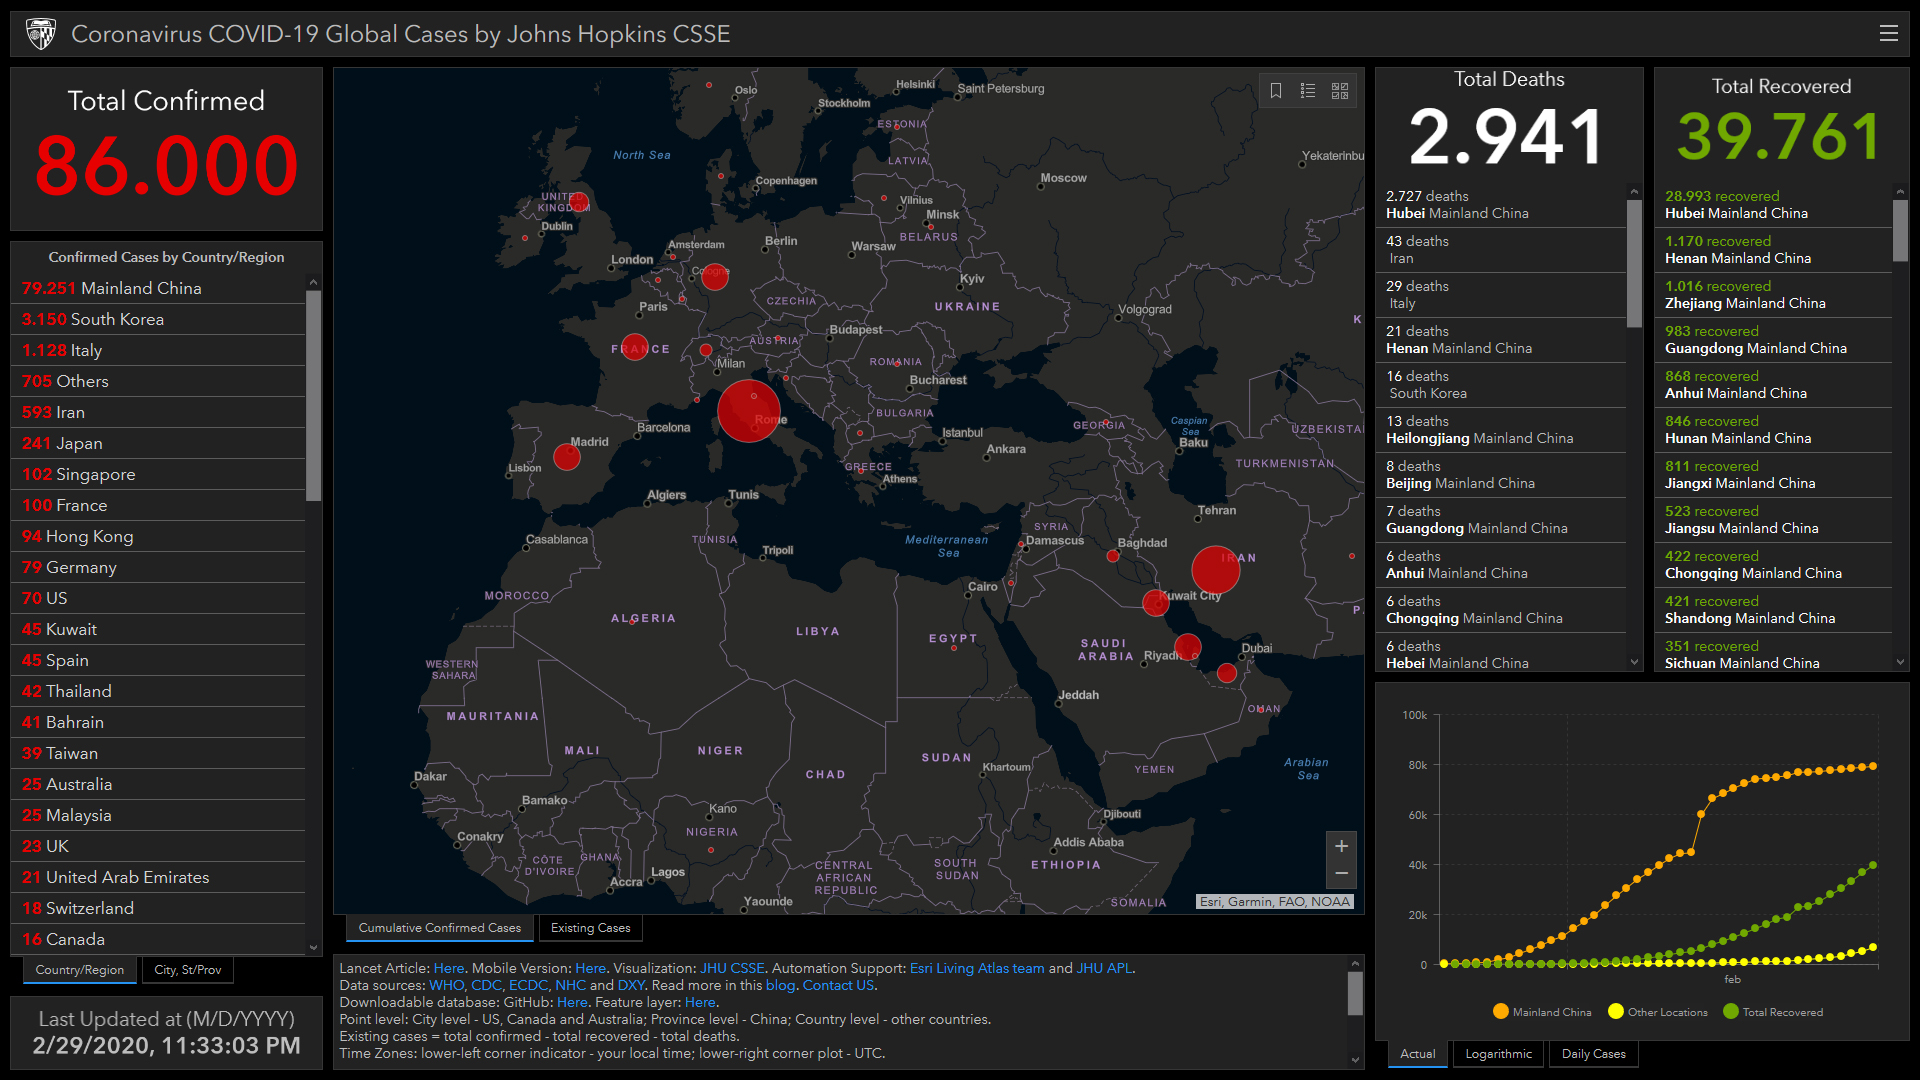The width and height of the screenshot is (1920, 1080).
Task: Switch to Existing Cases tab
Action: tap(590, 928)
